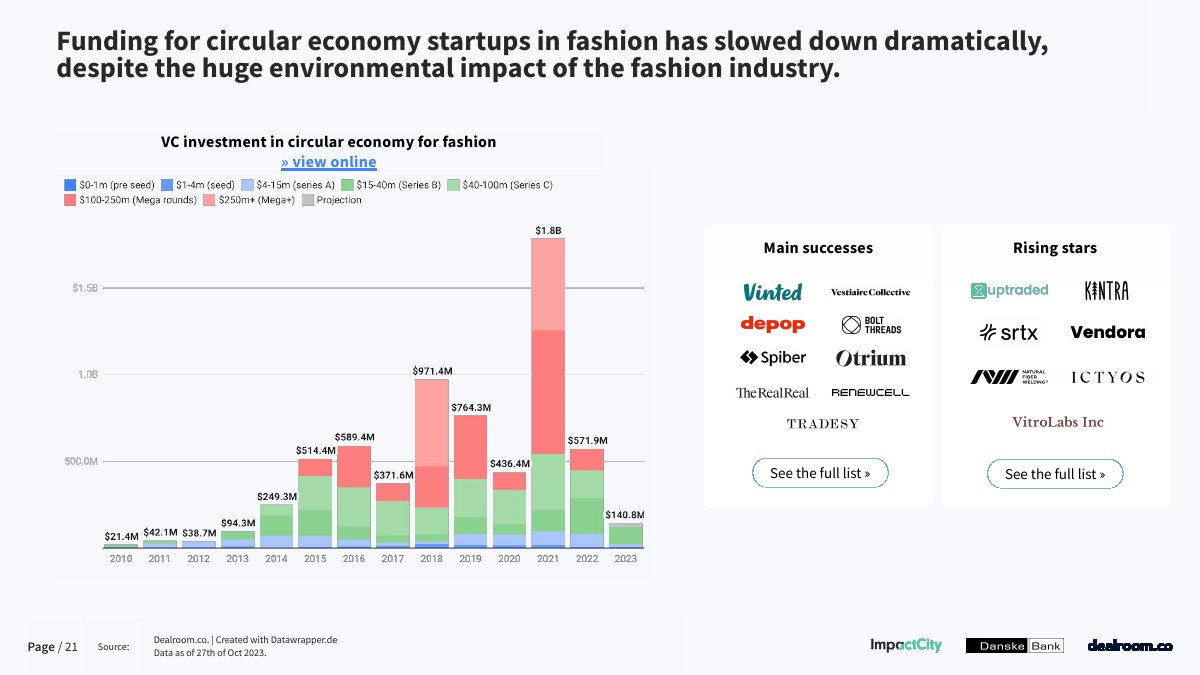Click the dealroom.co footer logo
The width and height of the screenshot is (1200, 675).
pyautogui.click(x=1129, y=646)
